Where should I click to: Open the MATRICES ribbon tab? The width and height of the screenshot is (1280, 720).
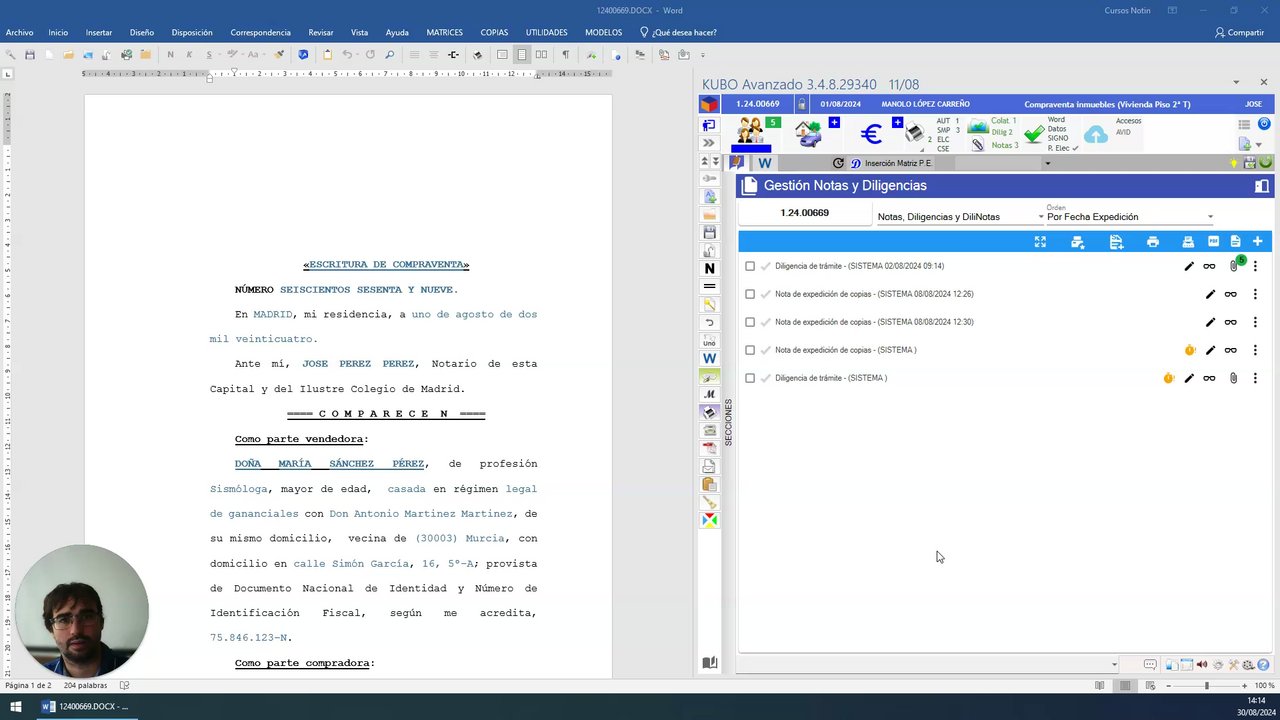tap(445, 32)
